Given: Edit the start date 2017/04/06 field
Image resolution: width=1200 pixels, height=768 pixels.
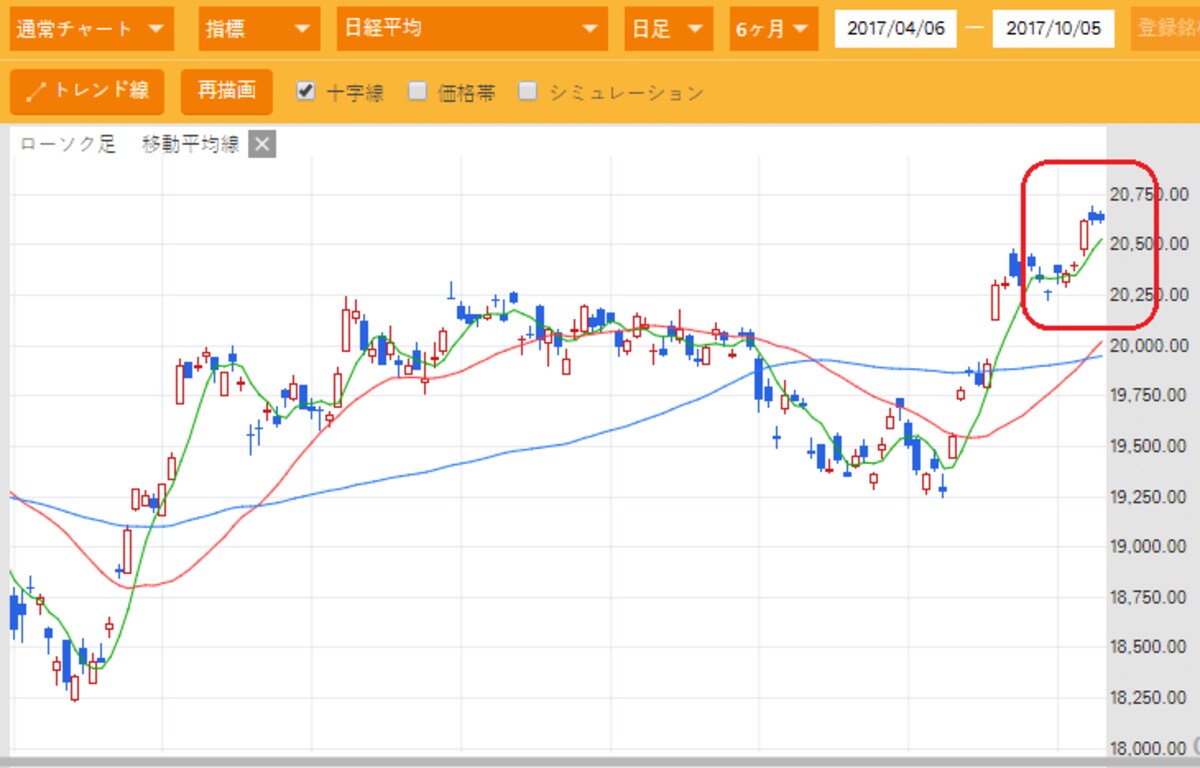Looking at the screenshot, I should [895, 28].
